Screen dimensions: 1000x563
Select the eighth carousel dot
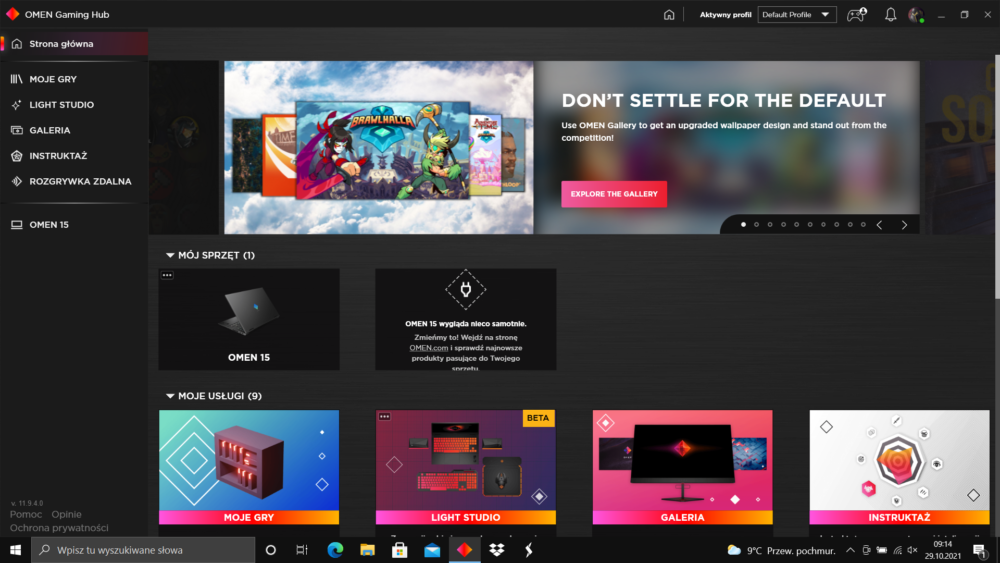click(x=837, y=224)
